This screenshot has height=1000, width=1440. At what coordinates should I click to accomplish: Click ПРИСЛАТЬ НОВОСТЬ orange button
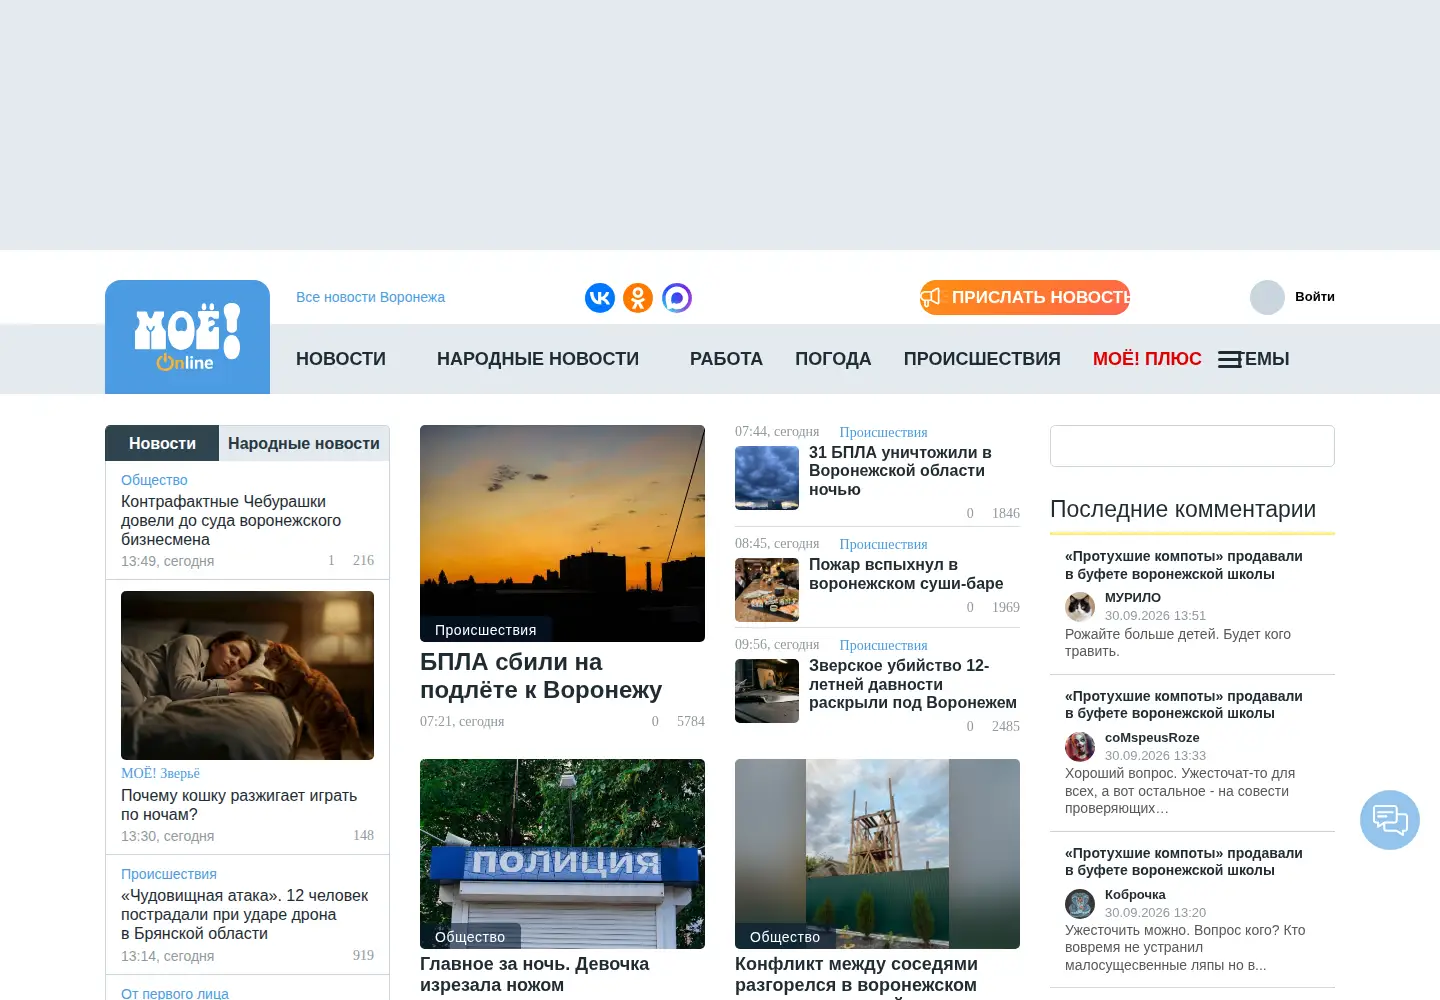click(x=1025, y=297)
